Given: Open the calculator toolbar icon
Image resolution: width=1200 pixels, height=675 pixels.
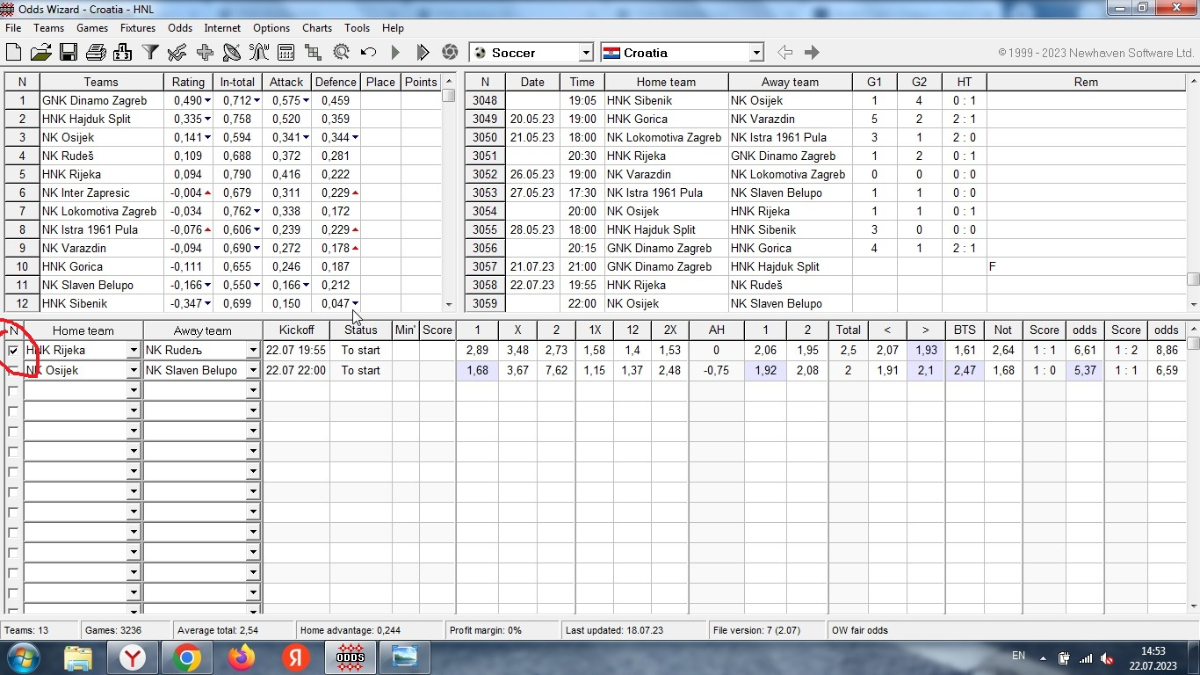Looking at the screenshot, I should (286, 52).
